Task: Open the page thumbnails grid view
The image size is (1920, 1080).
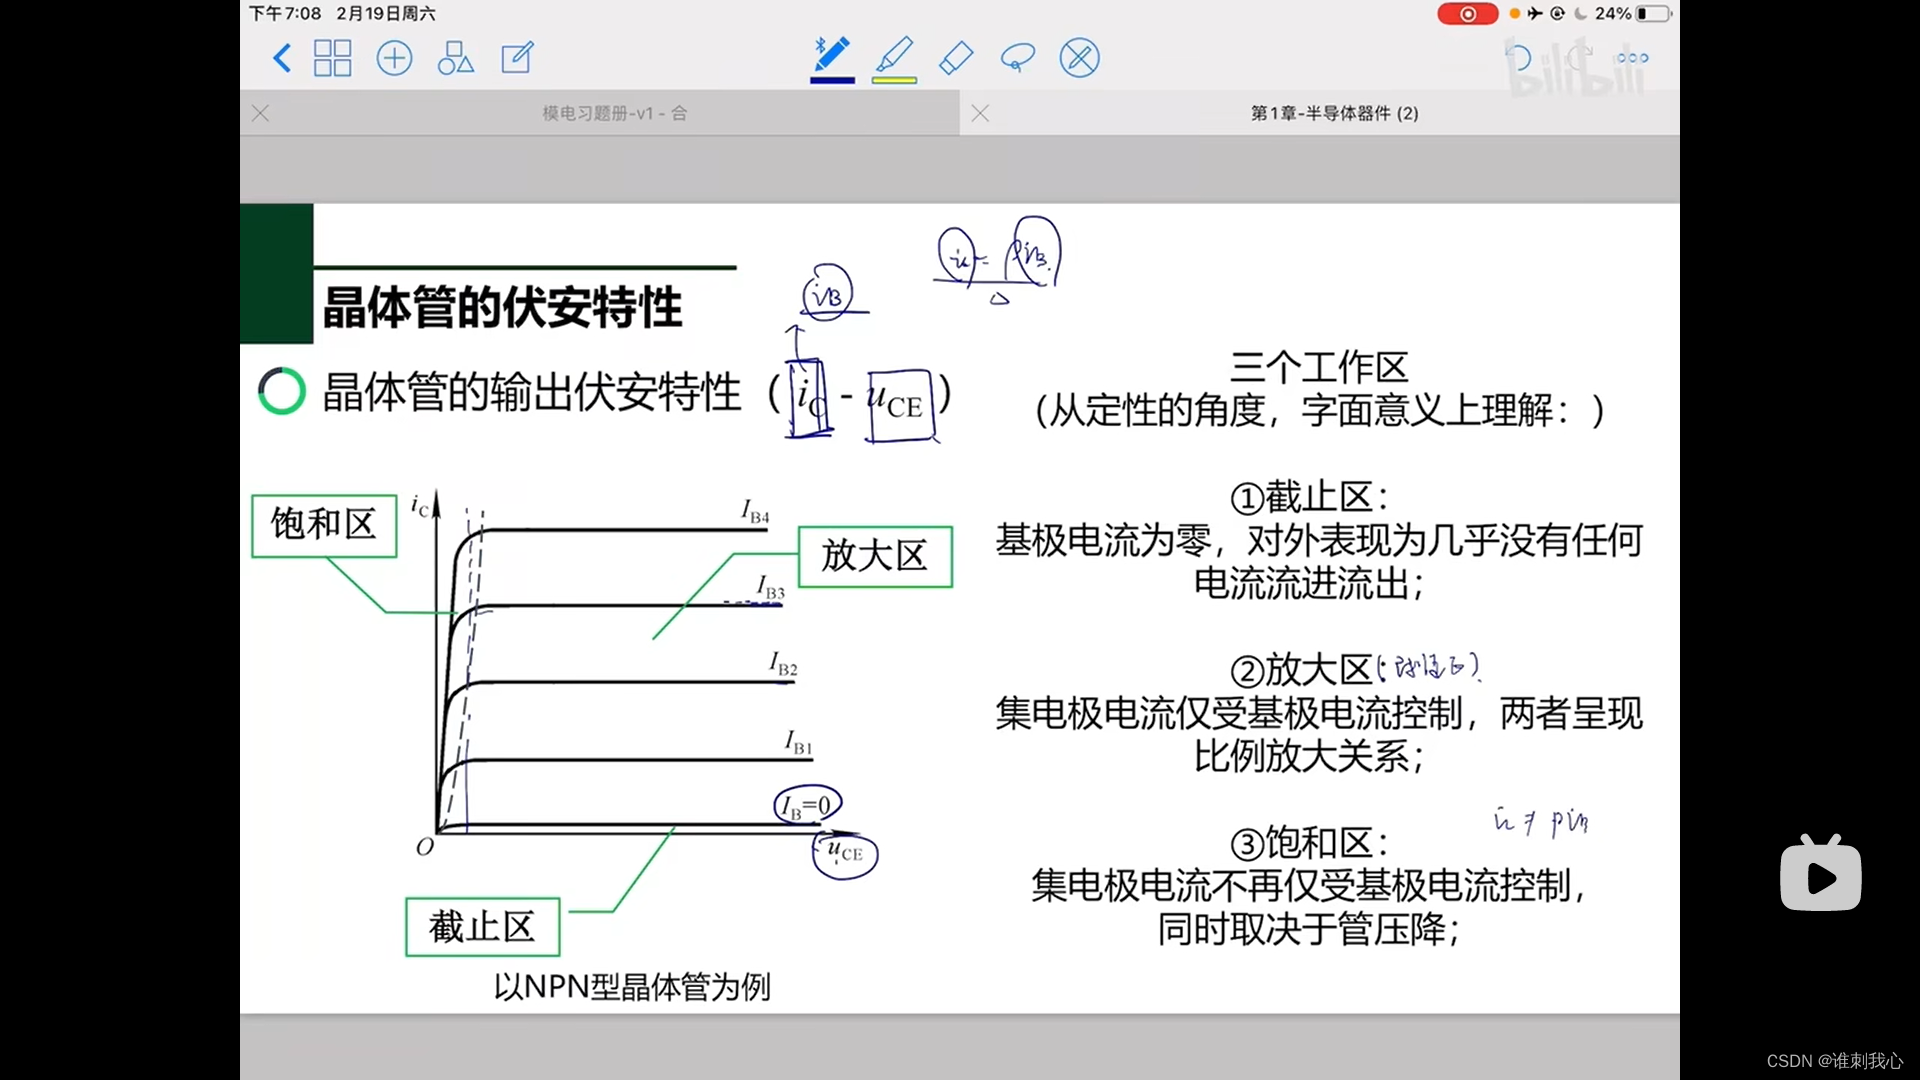Action: click(x=332, y=58)
